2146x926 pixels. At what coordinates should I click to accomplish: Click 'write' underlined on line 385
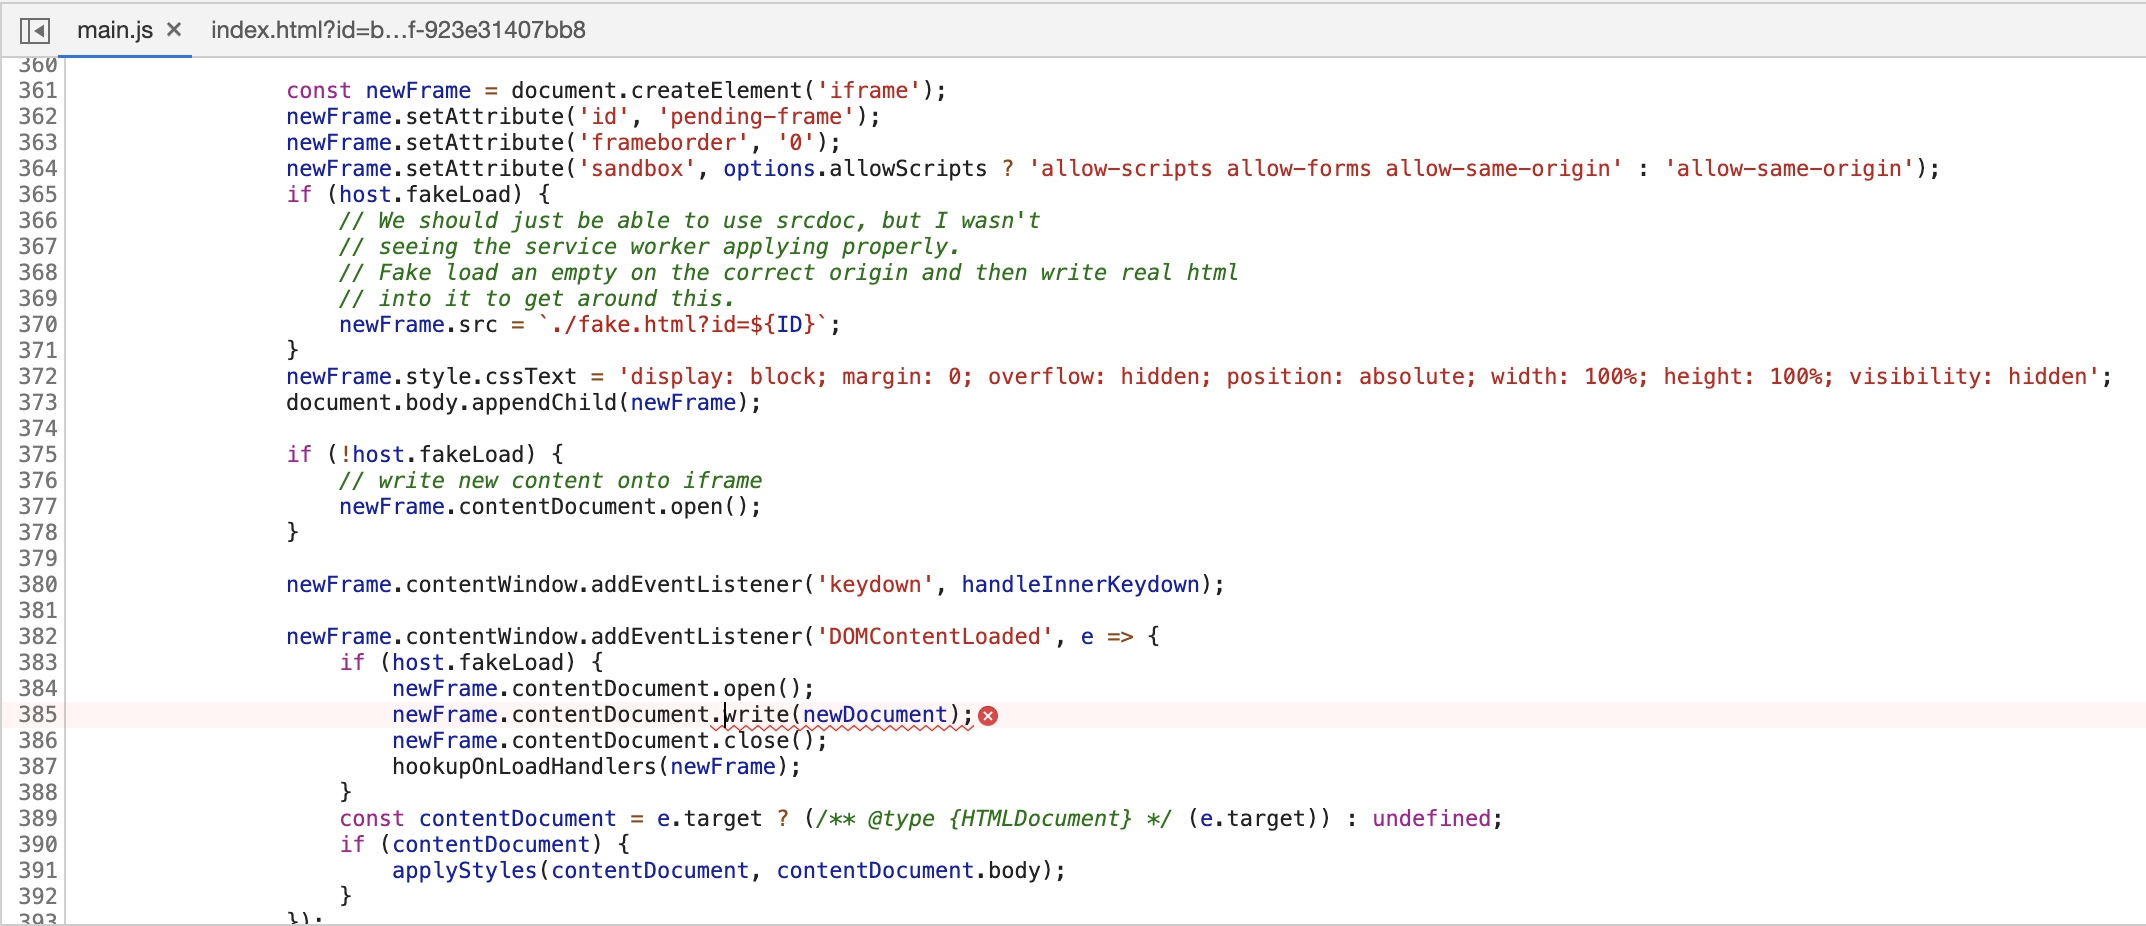[x=756, y=714]
